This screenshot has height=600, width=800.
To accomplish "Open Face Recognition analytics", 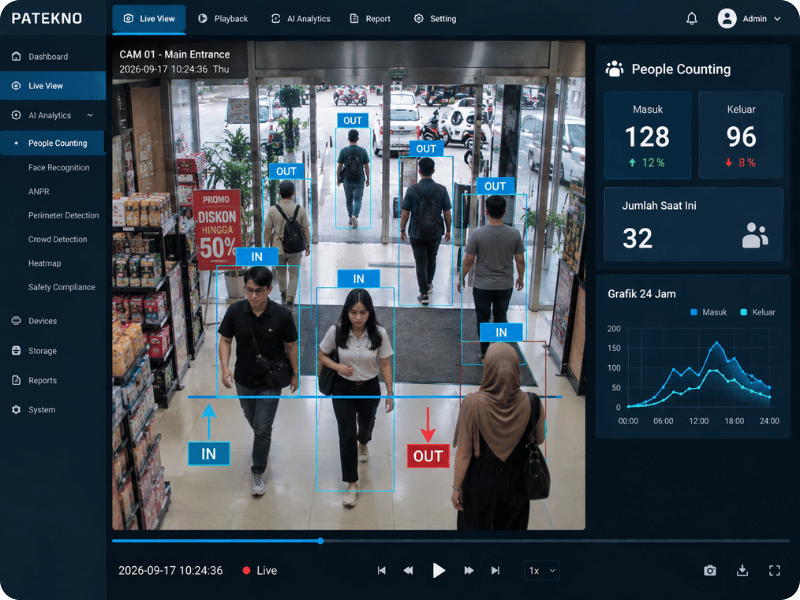I will coord(59,167).
